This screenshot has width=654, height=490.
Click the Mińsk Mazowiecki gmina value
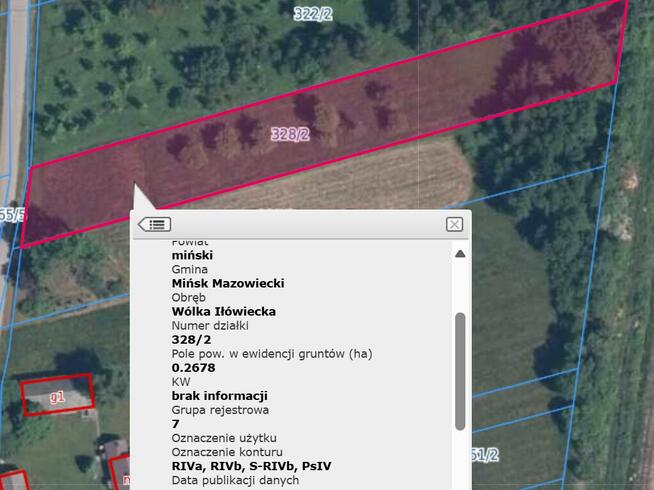coord(228,283)
